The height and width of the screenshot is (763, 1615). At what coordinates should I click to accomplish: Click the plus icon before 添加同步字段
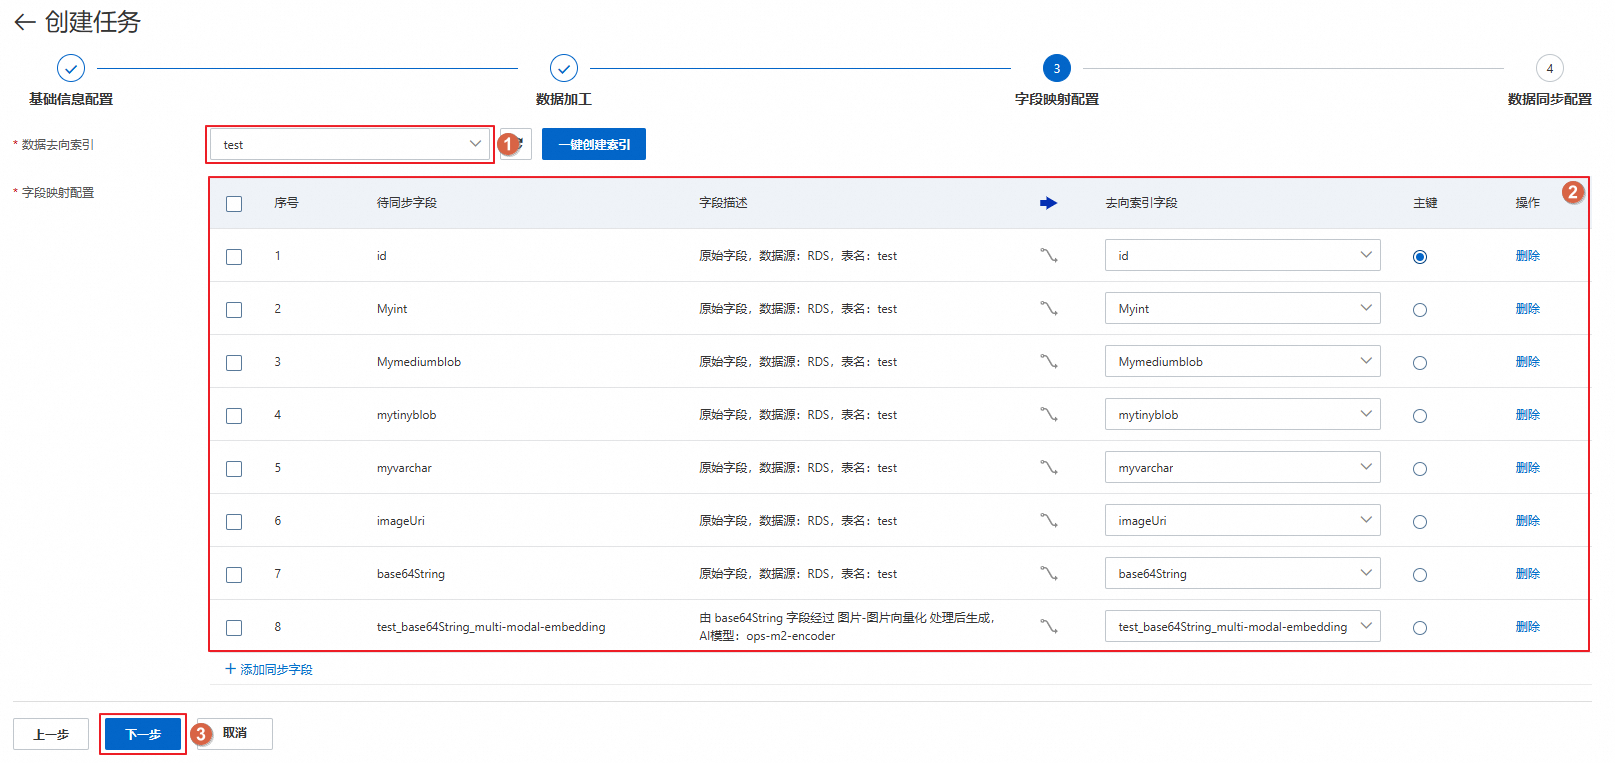point(230,669)
